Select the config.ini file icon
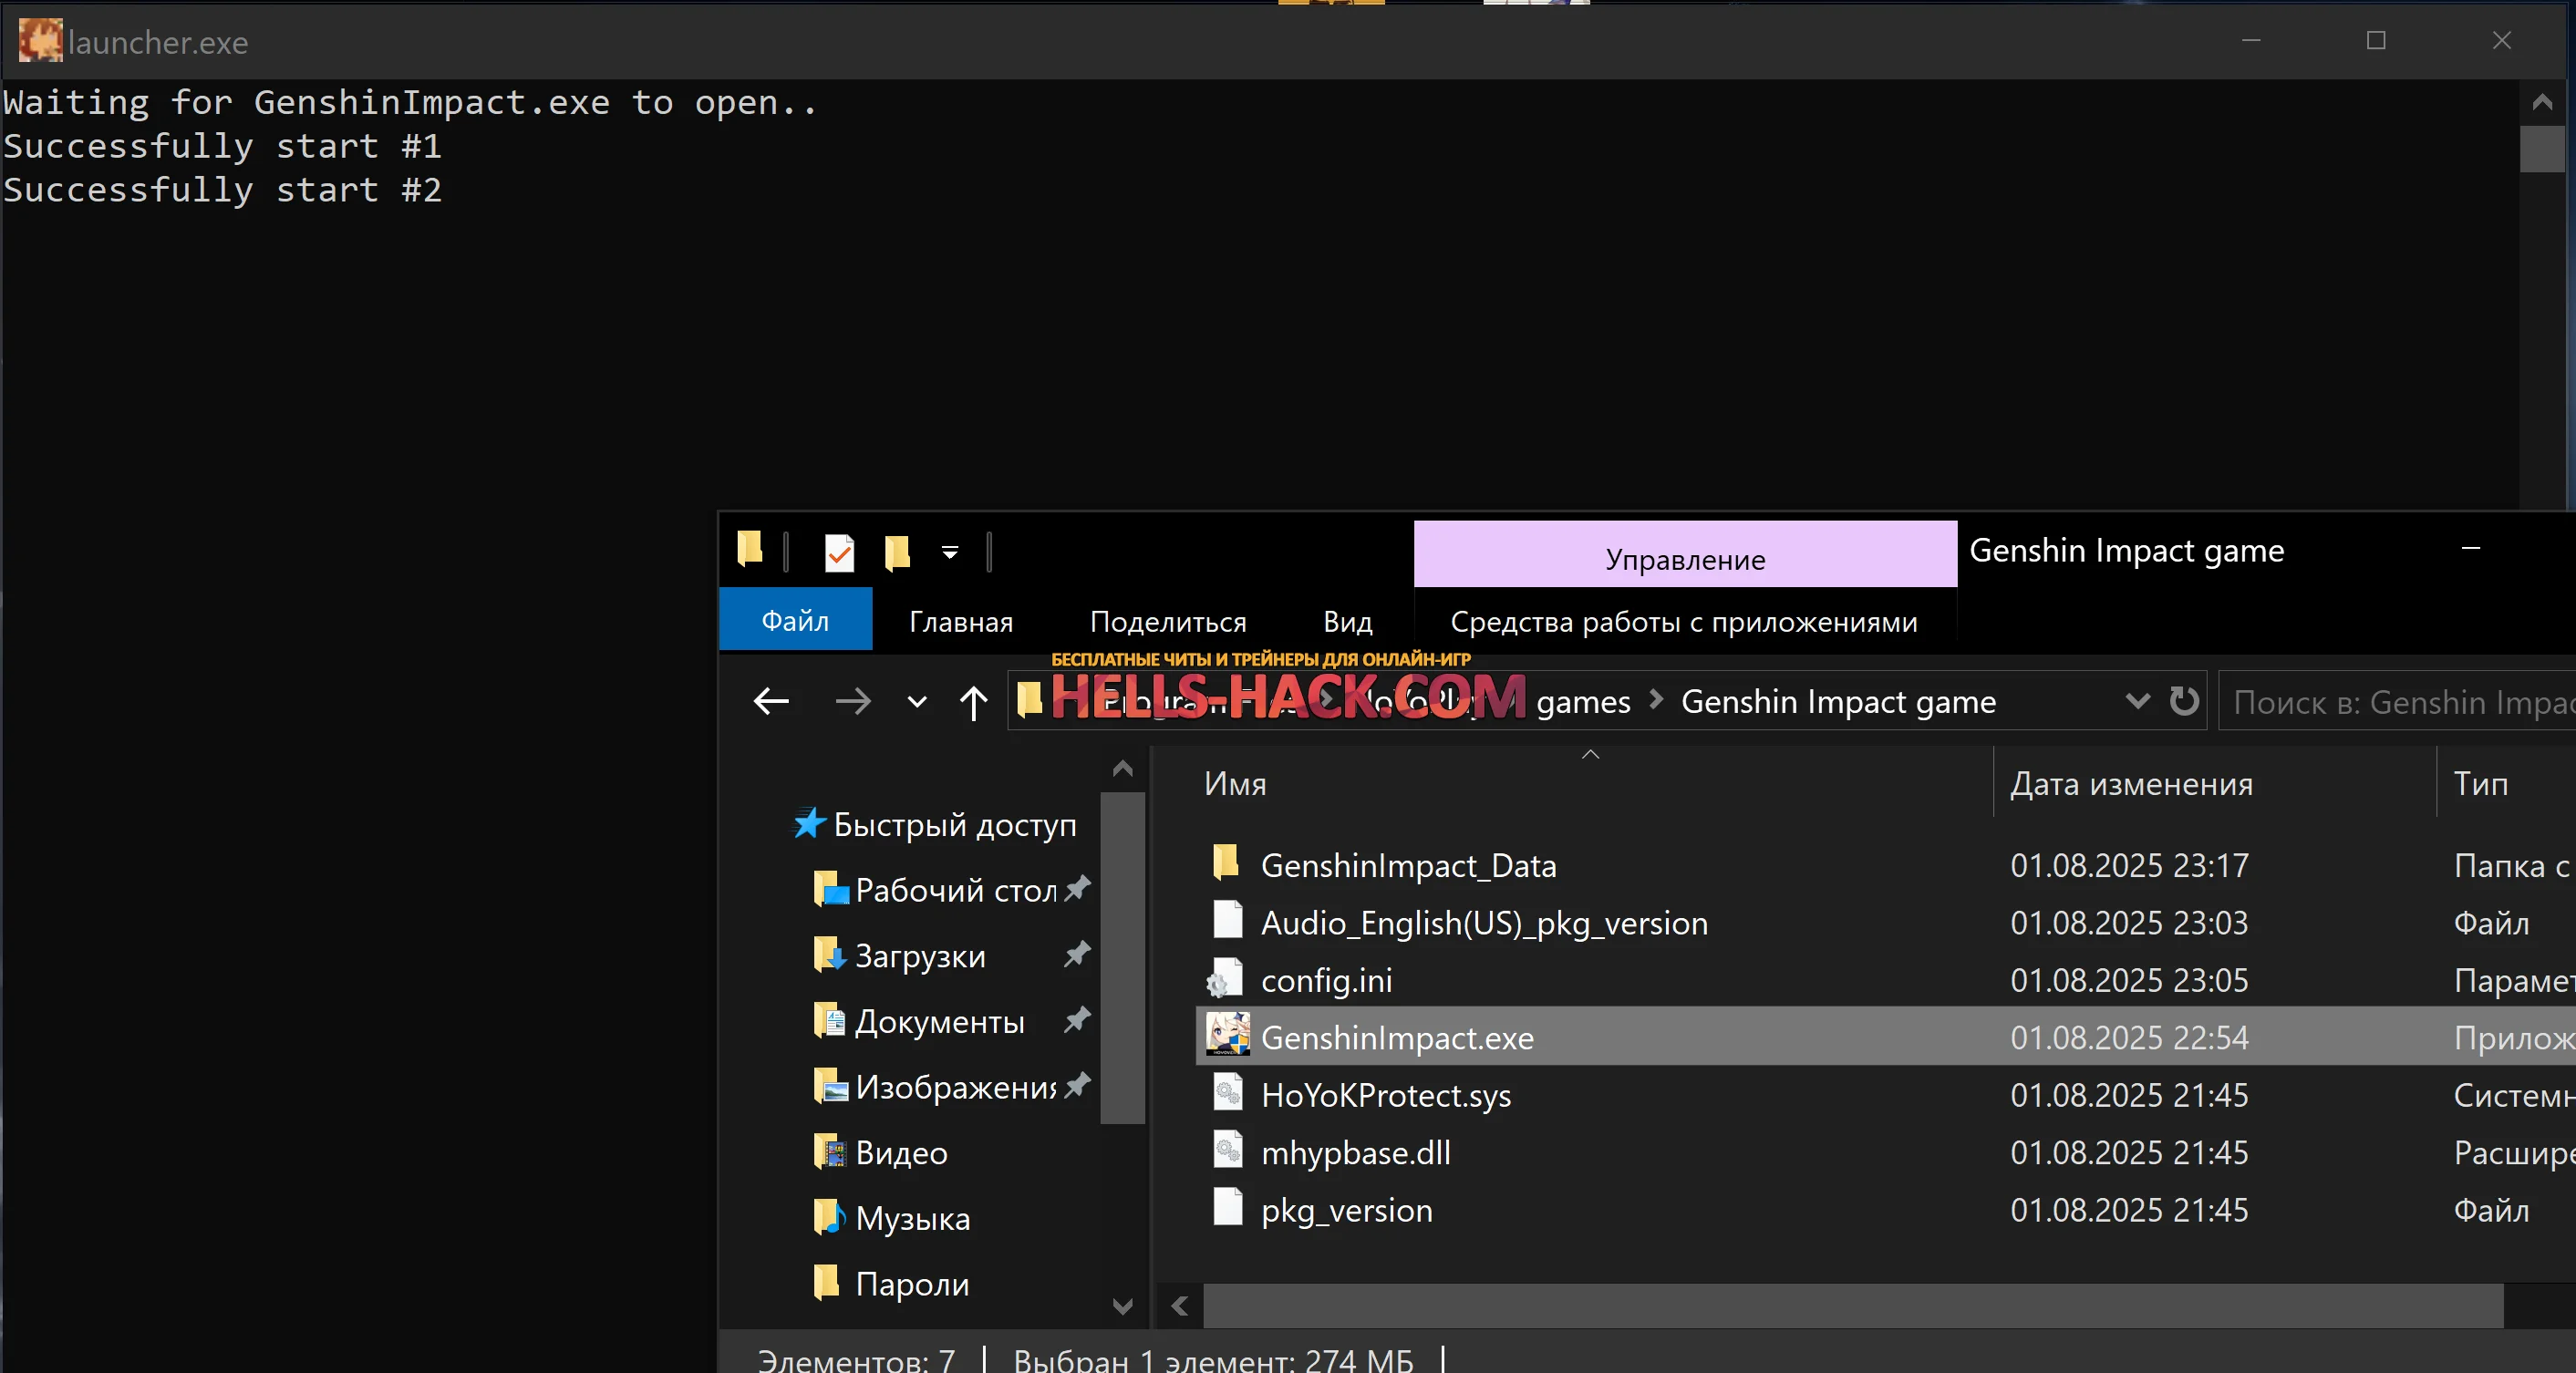 1225,978
